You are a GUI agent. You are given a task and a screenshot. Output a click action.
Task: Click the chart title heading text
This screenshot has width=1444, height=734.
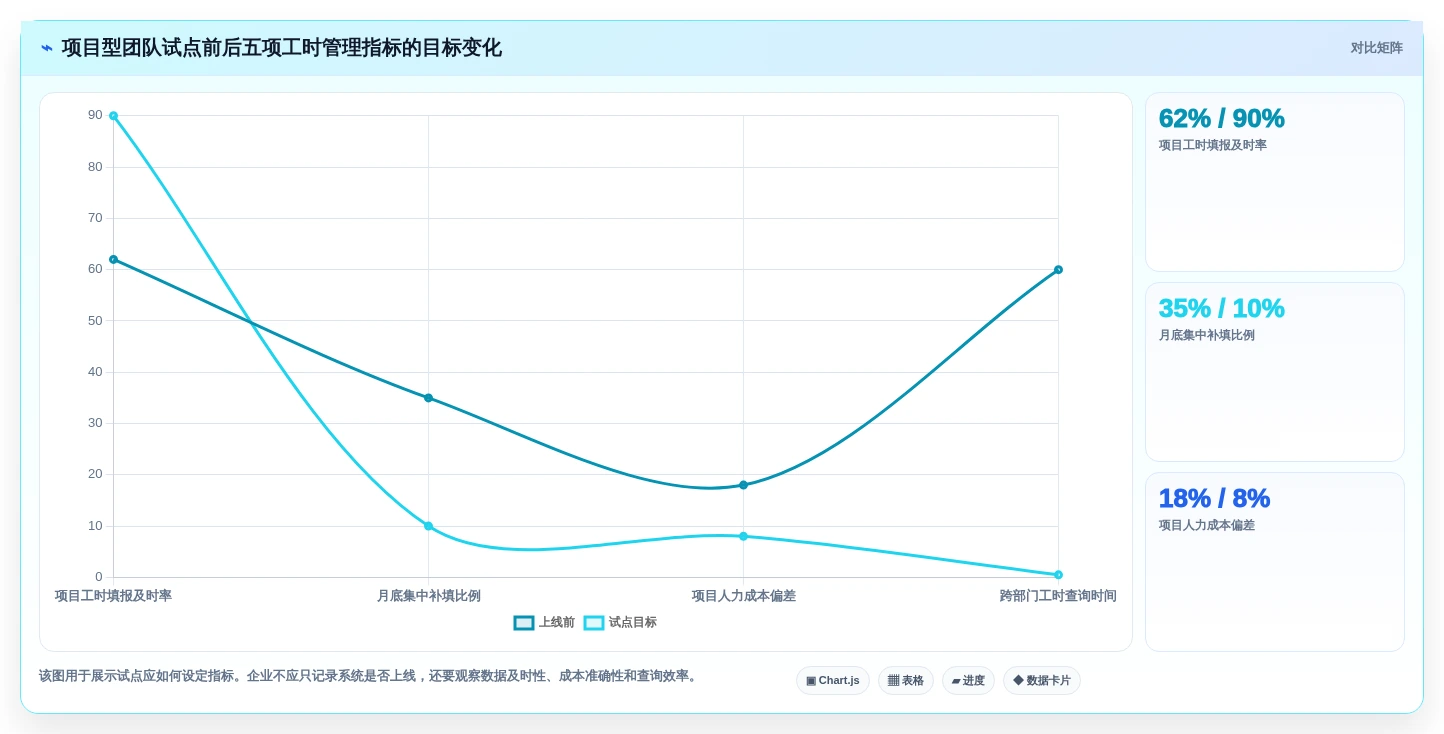coord(281,48)
